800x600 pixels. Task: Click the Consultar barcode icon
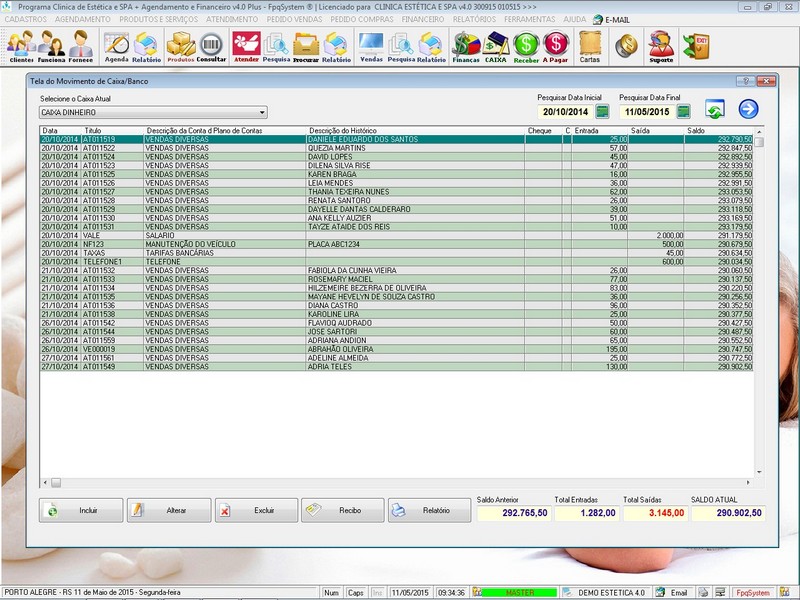tap(211, 47)
